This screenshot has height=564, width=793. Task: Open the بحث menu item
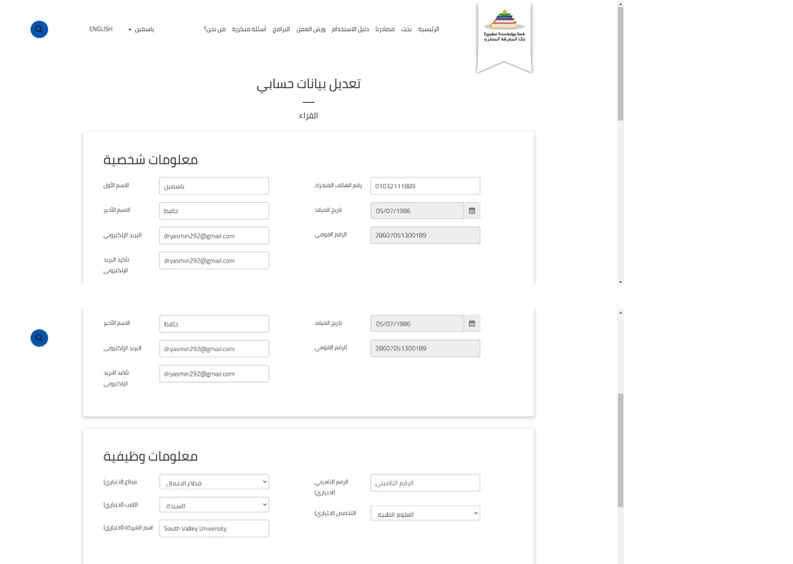(x=406, y=29)
